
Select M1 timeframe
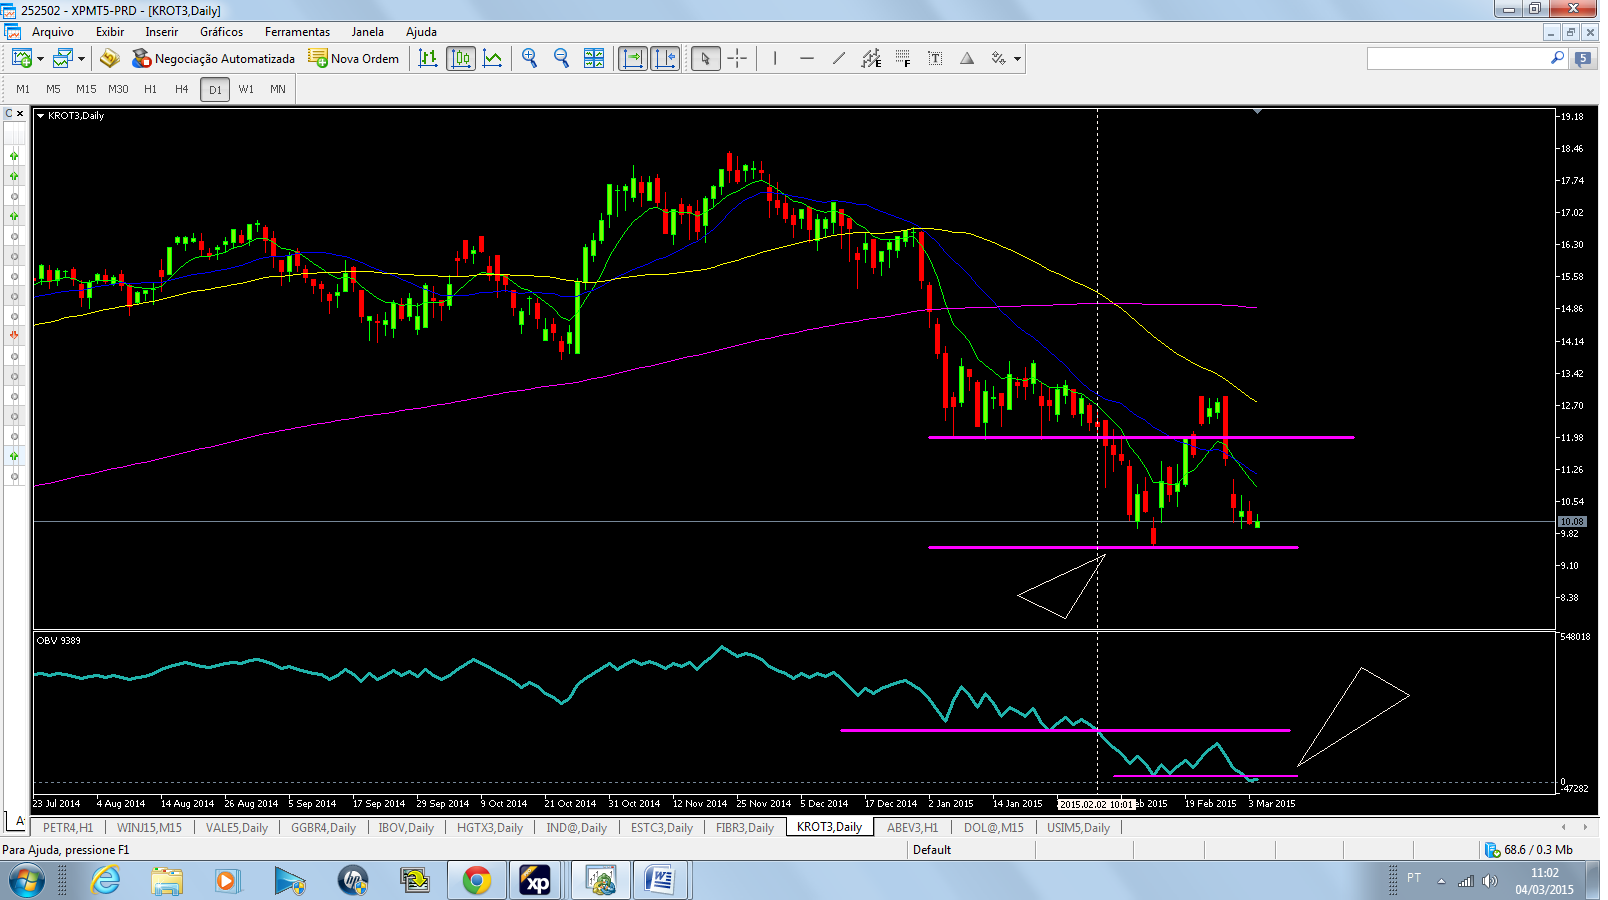pyautogui.click(x=23, y=89)
